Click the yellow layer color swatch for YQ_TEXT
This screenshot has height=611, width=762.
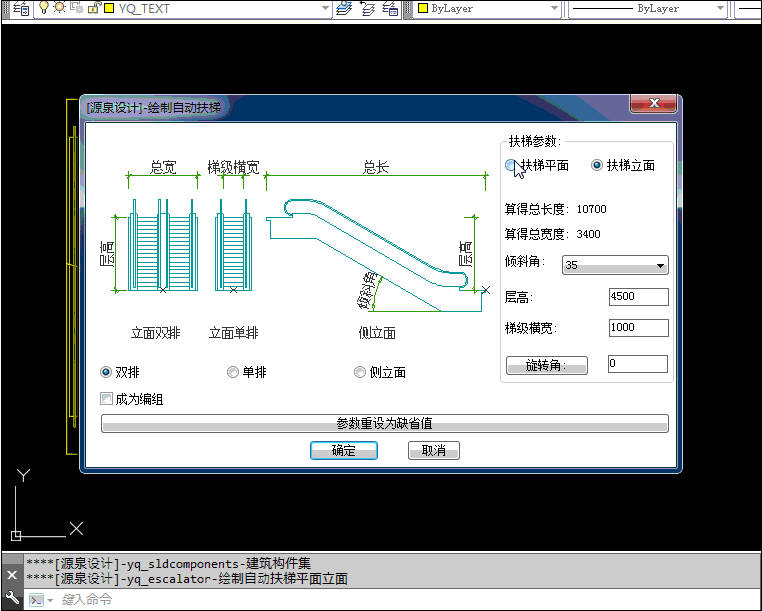109,8
